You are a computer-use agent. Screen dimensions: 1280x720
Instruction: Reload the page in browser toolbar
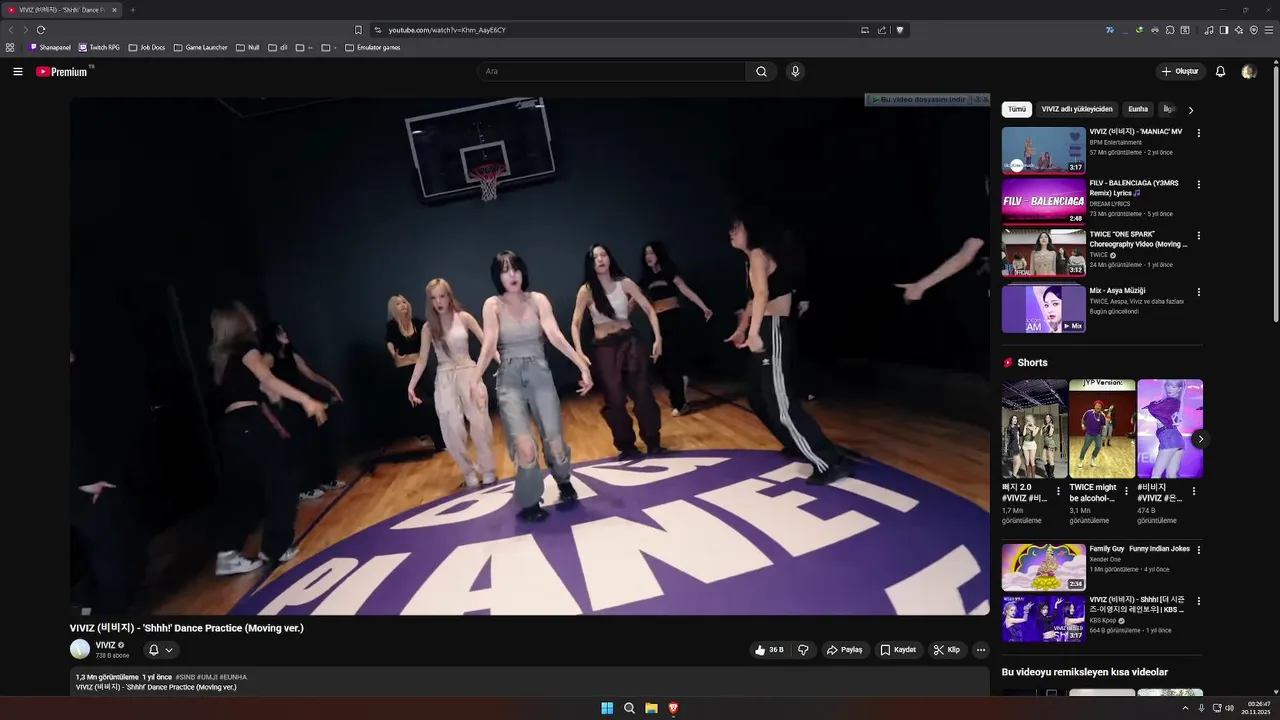click(x=41, y=30)
